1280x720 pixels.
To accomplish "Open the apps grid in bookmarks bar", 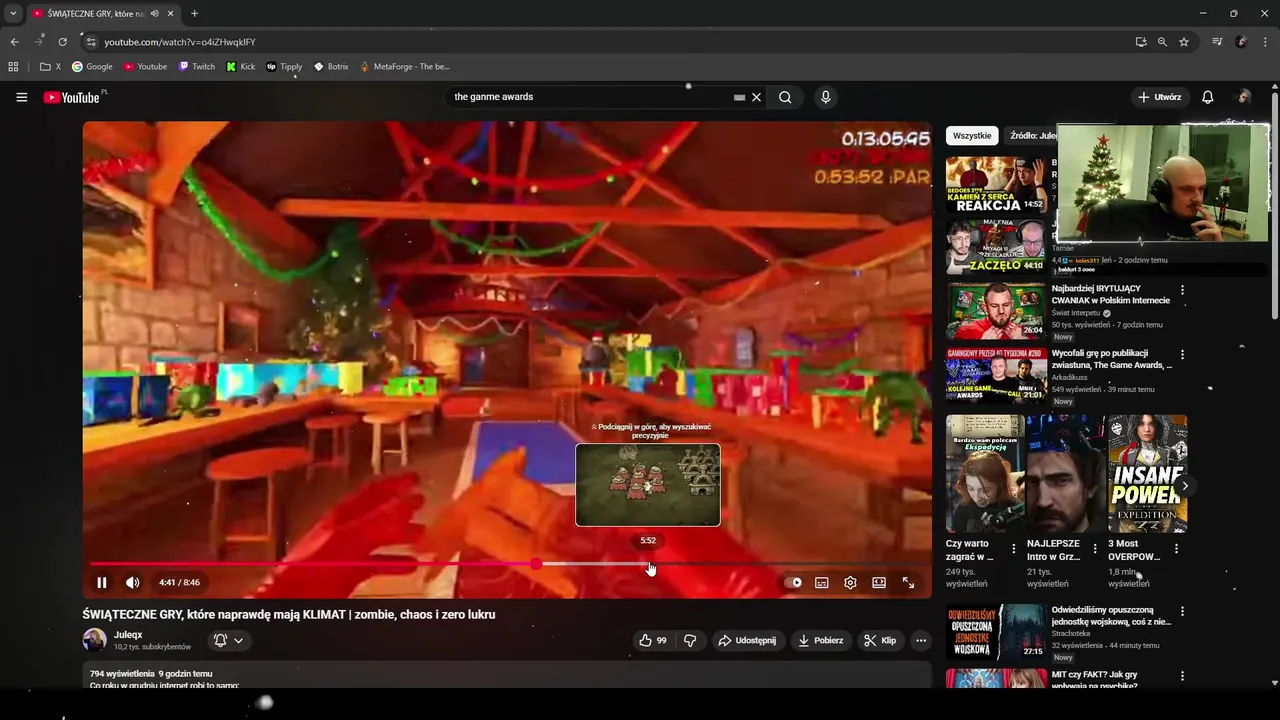I will pyautogui.click(x=13, y=67).
